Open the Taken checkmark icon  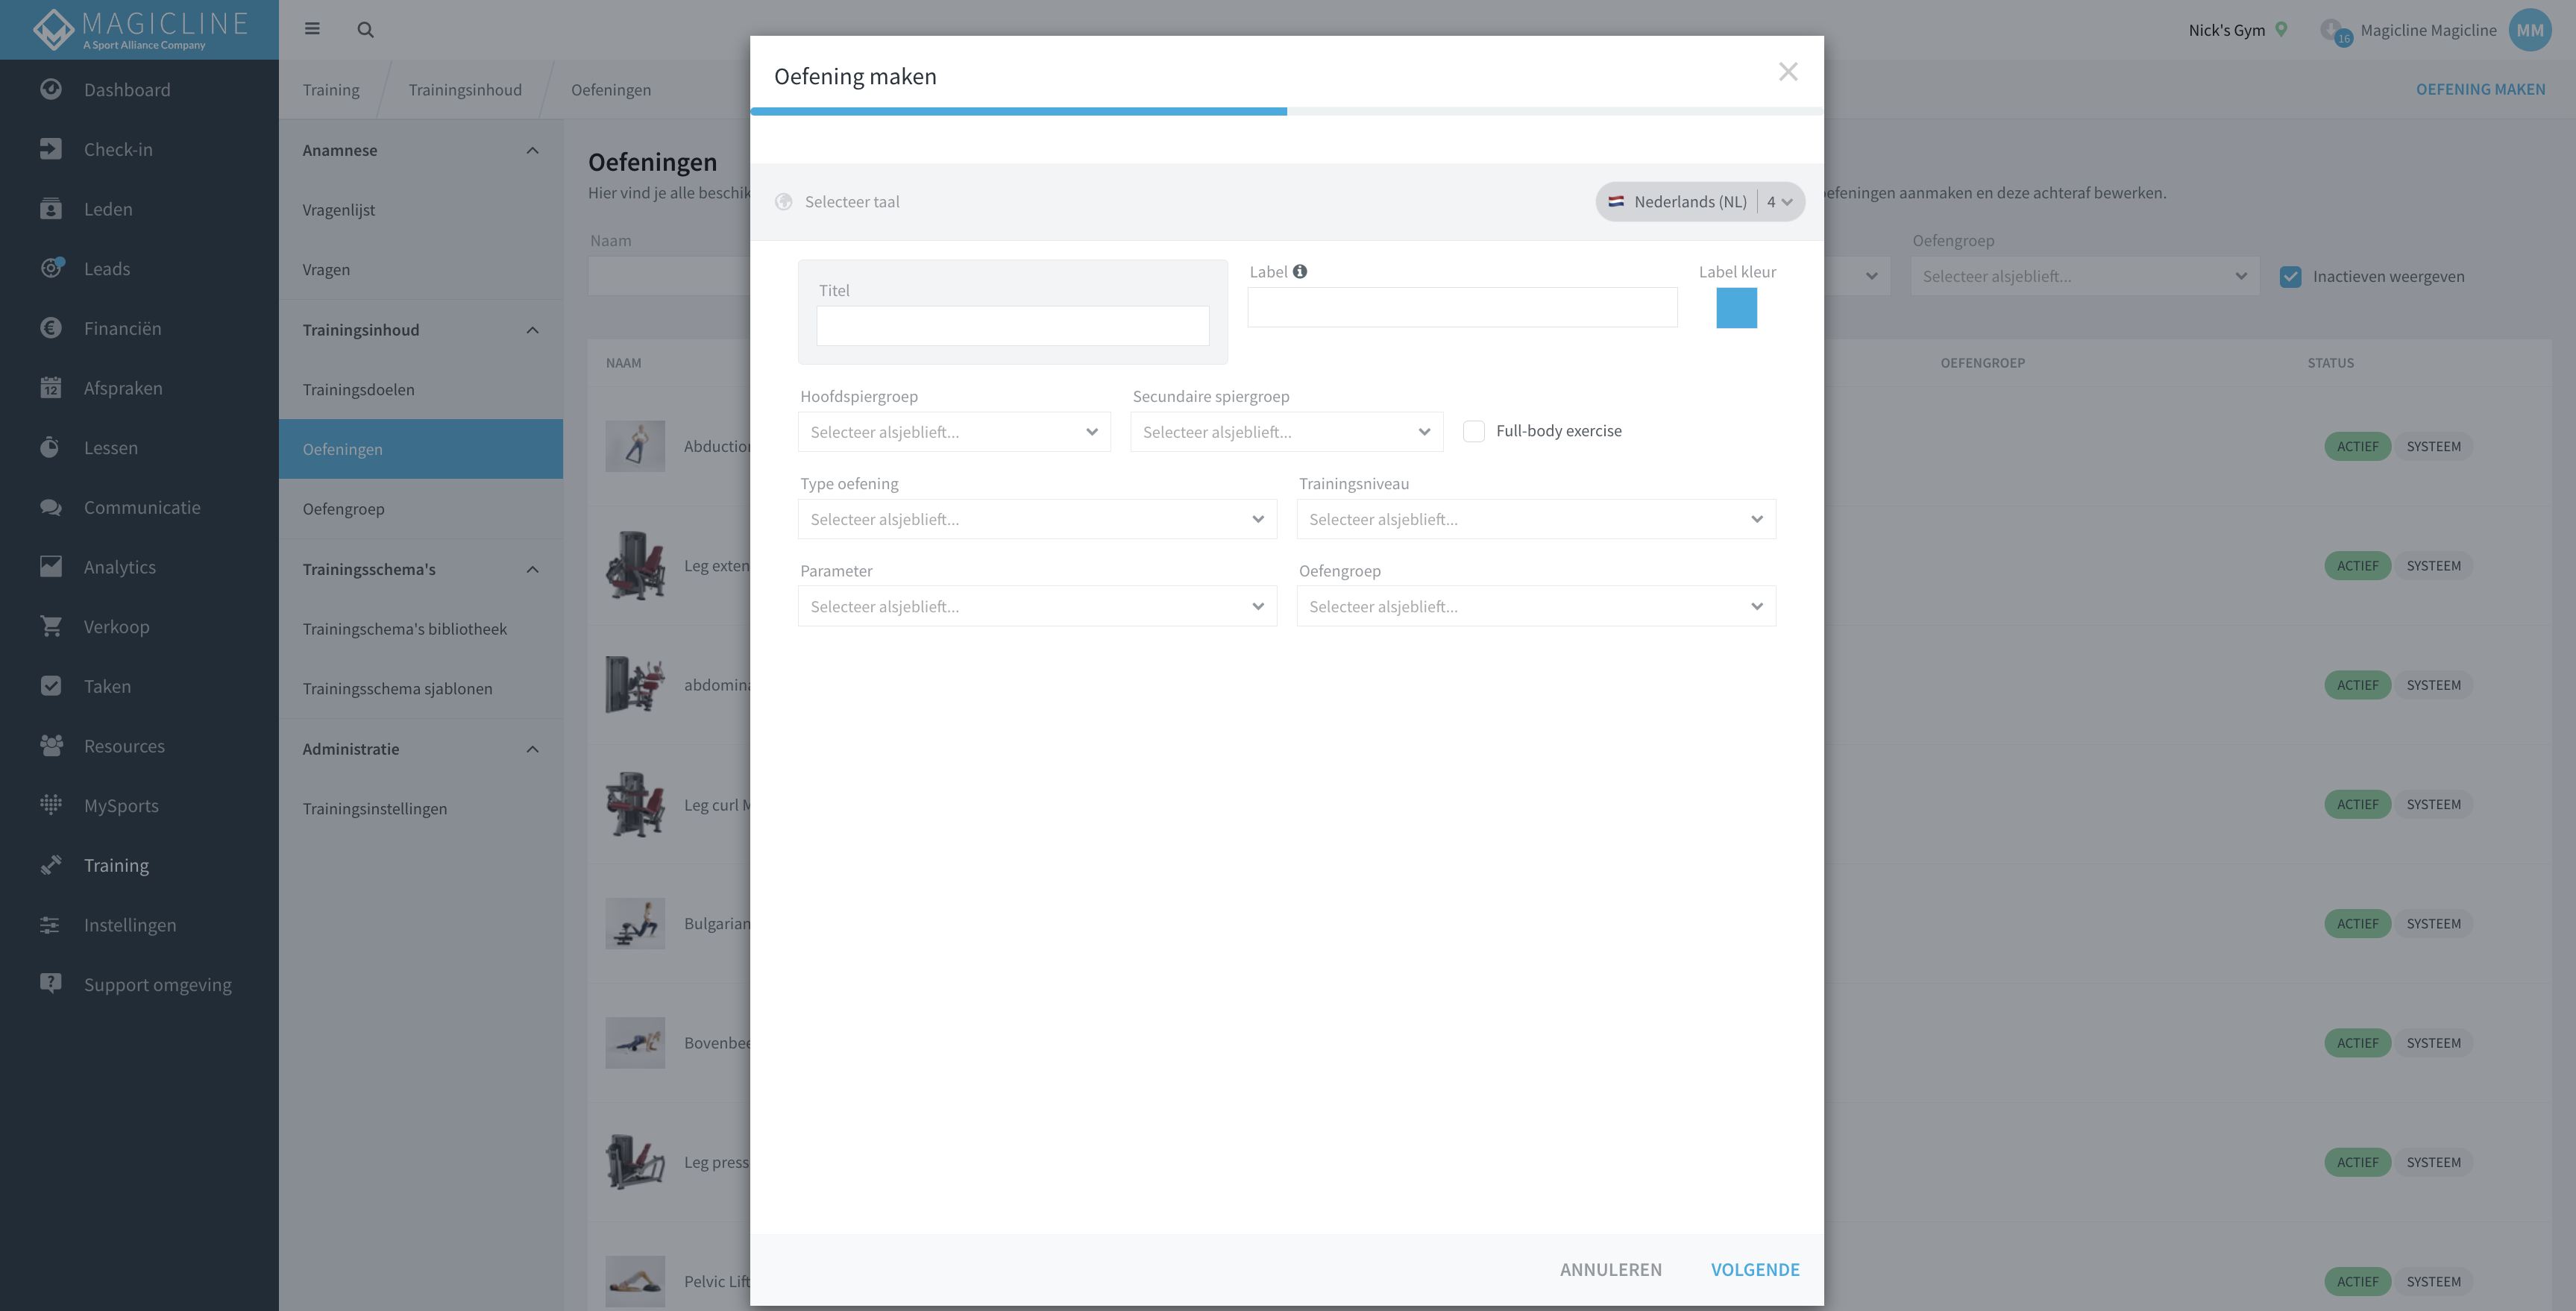tap(51, 686)
